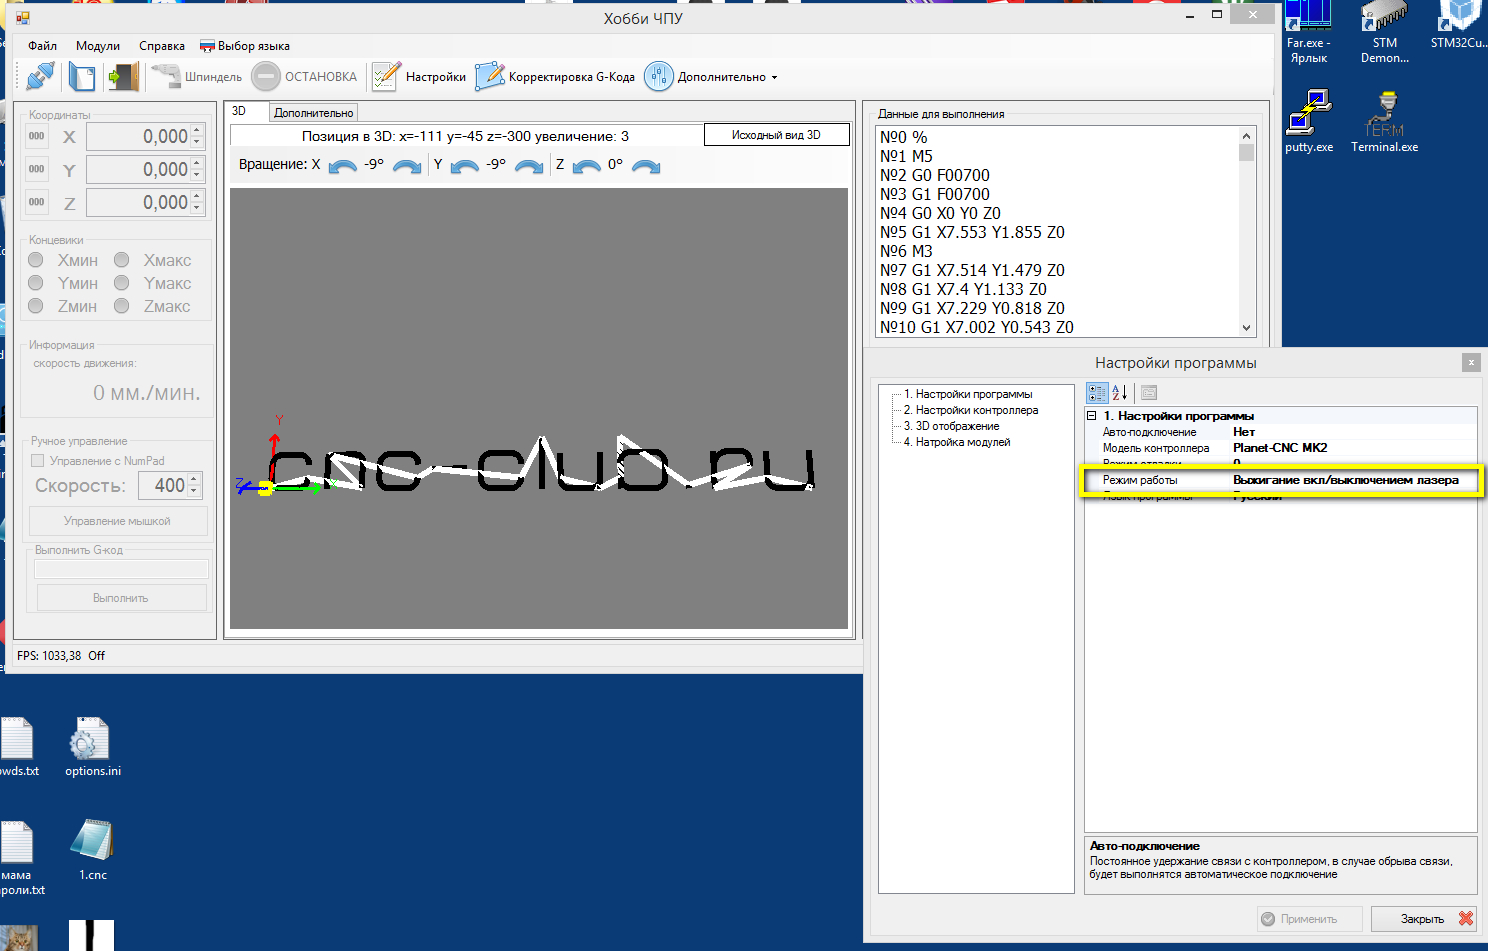This screenshot has height=951, width=1488.
Task: Select the options.ini file on desktop
Action: pos(92,747)
